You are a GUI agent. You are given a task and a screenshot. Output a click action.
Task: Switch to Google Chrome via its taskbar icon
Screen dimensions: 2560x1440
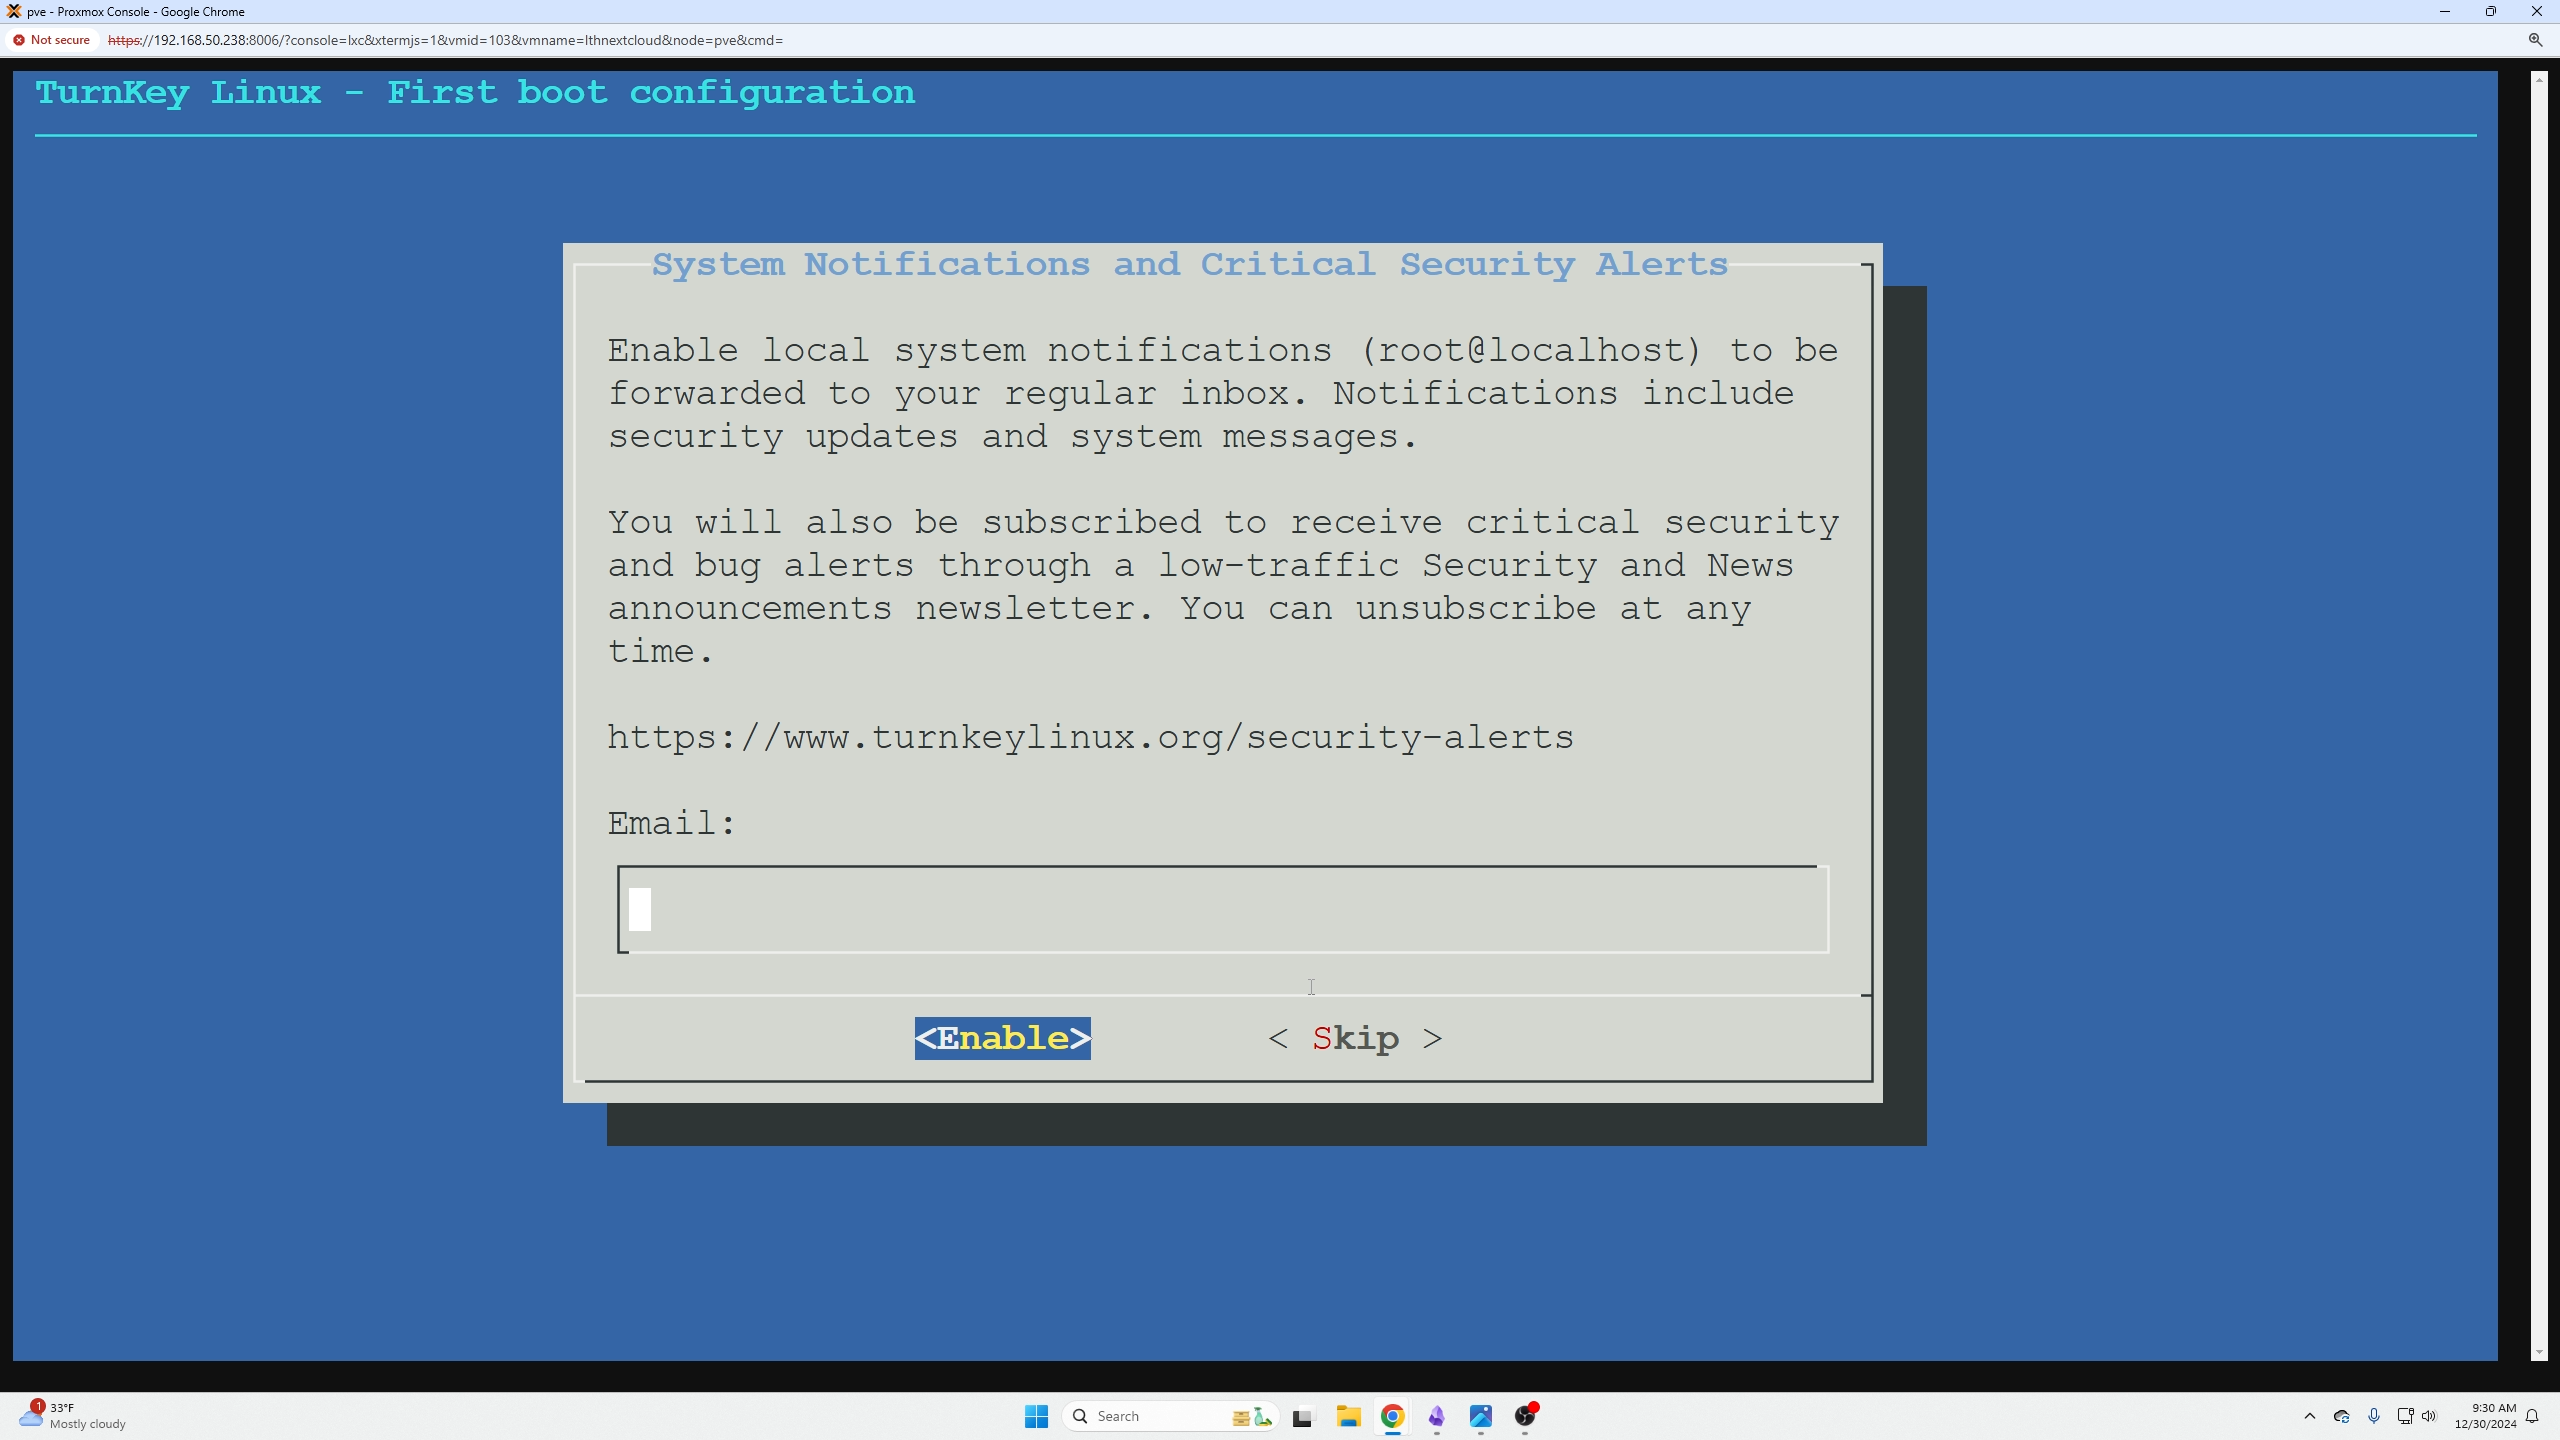(x=1393, y=1416)
